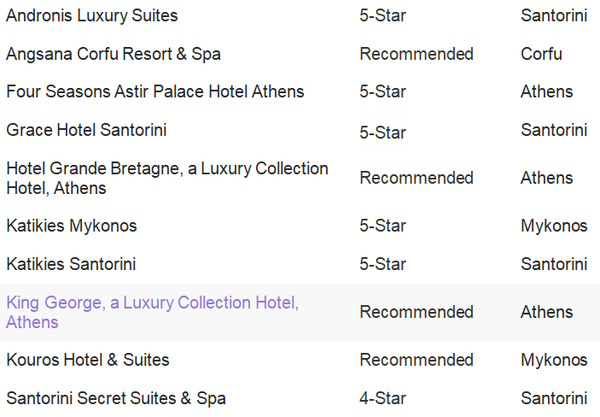Open Santorini Secret Suites & Spa
Image resolution: width=600 pixels, height=417 pixels.
tap(116, 398)
